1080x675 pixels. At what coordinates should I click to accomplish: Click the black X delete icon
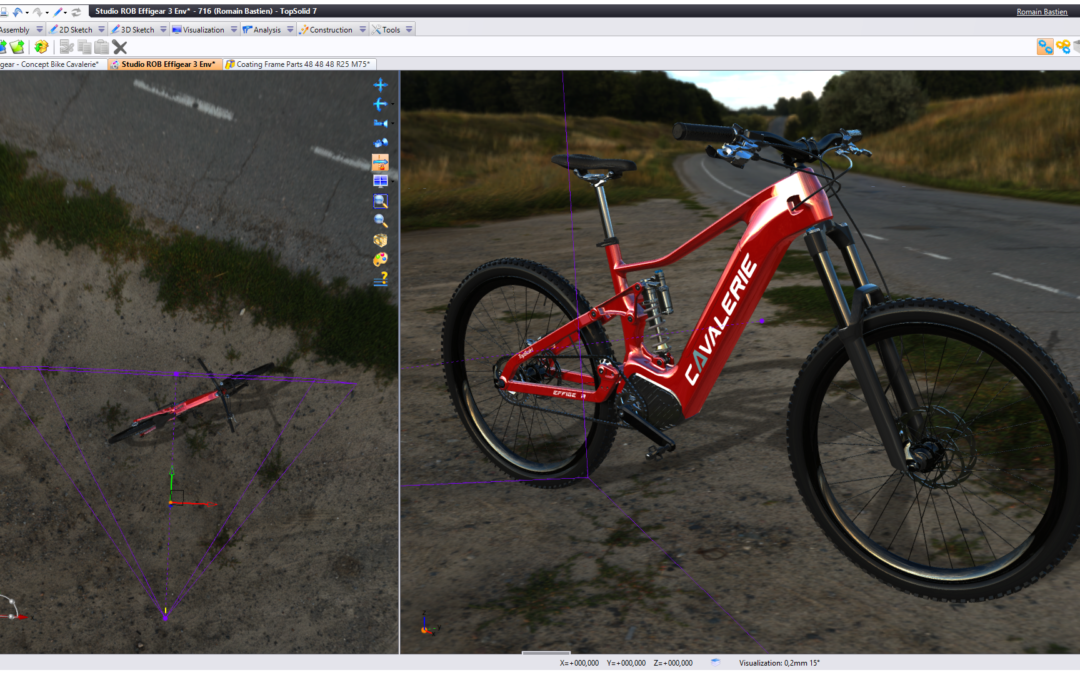pos(120,47)
